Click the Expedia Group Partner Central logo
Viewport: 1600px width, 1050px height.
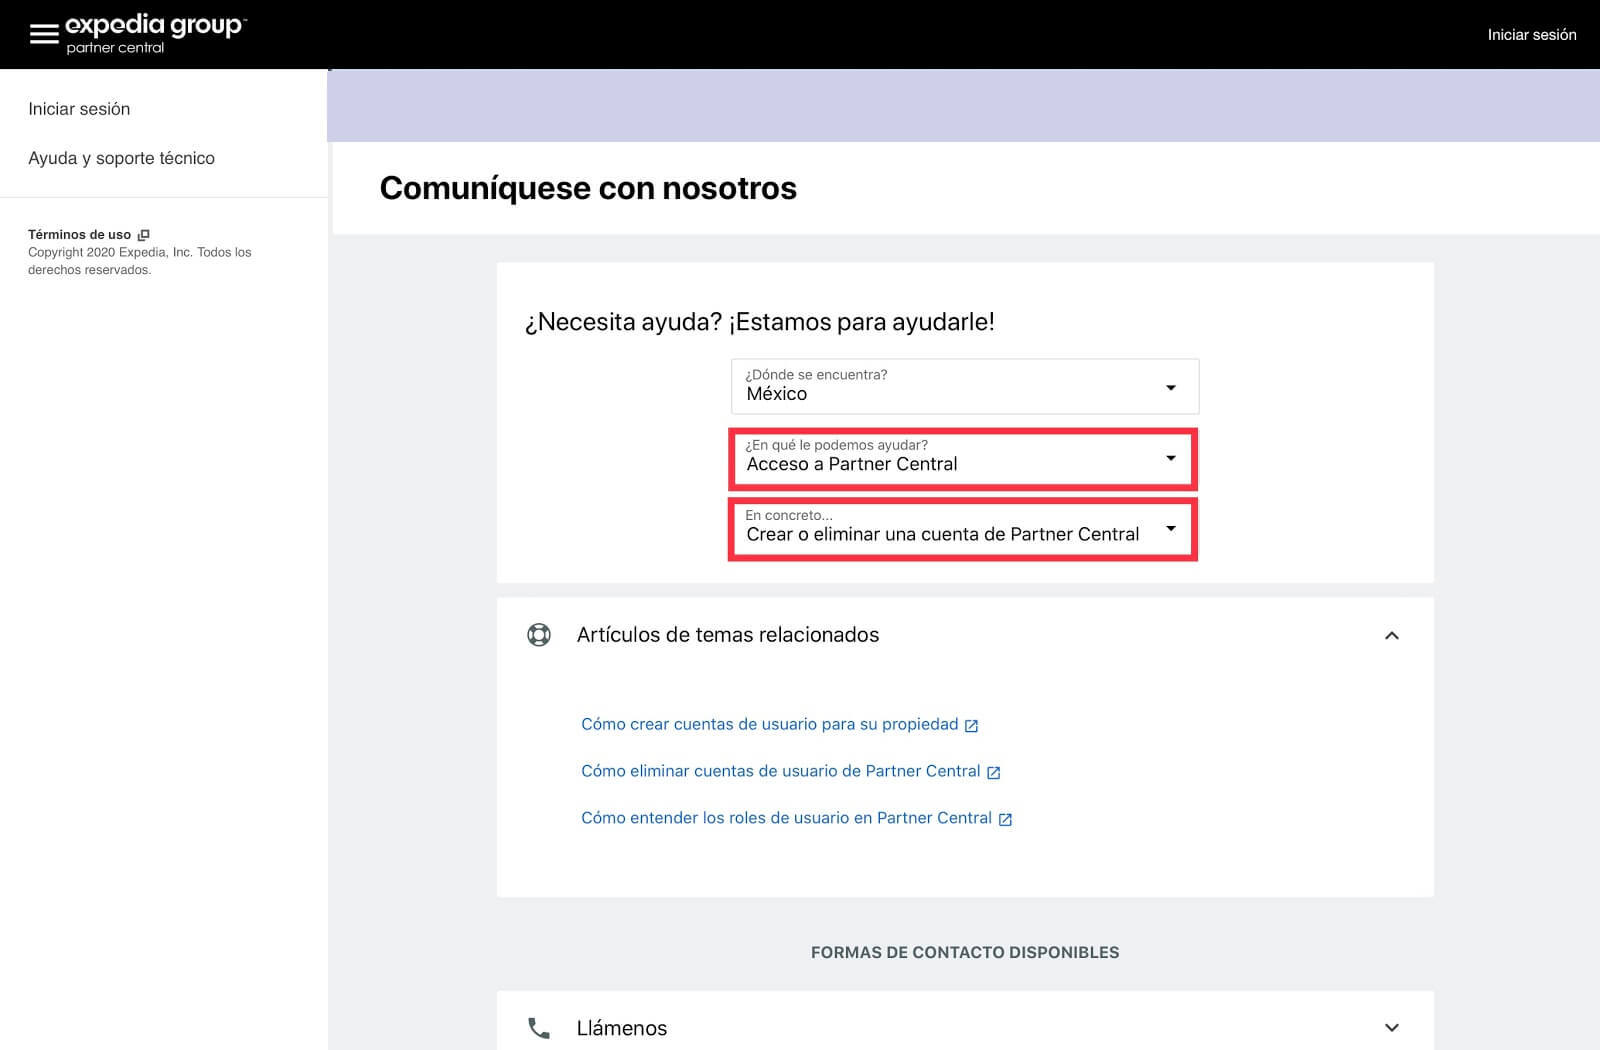click(156, 34)
